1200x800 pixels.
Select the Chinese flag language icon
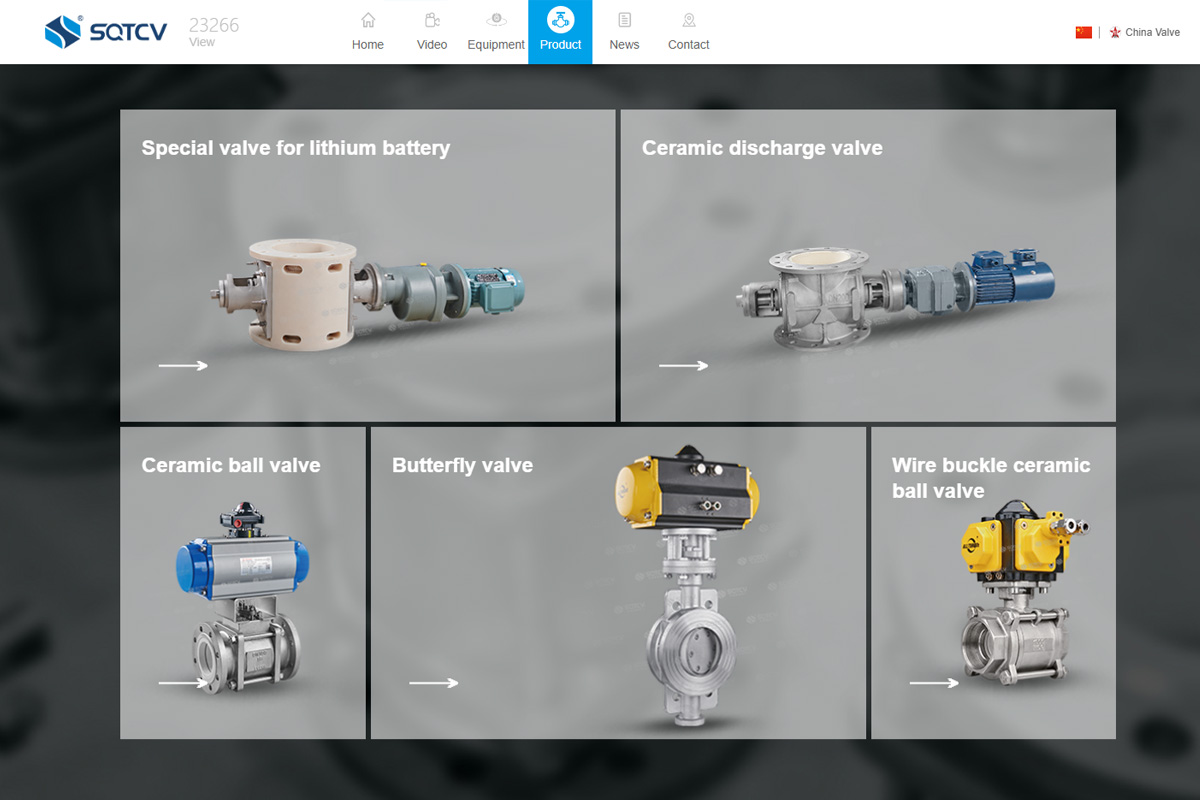(x=1084, y=32)
